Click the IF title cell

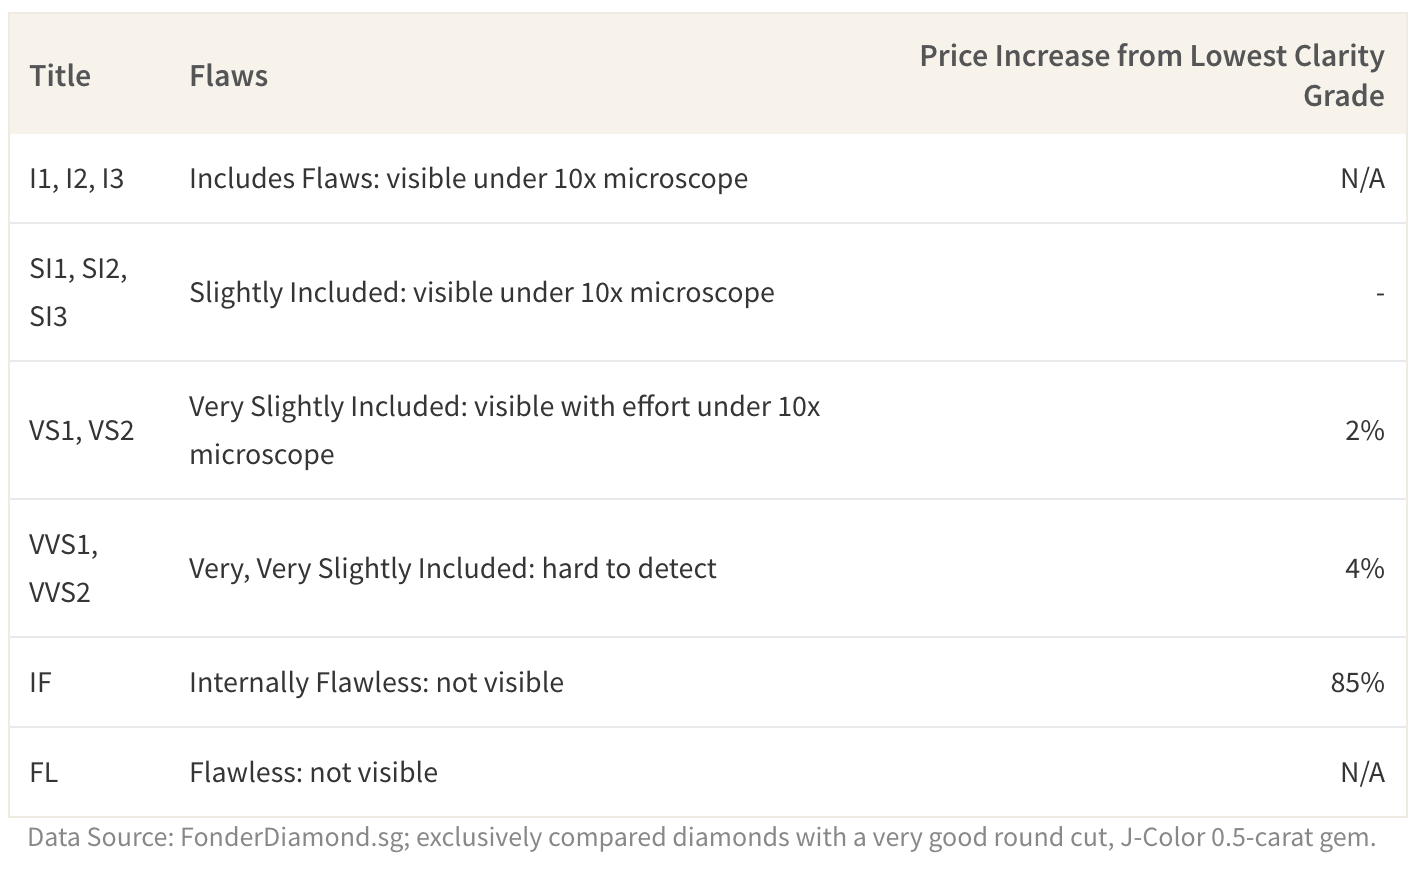coord(40,682)
